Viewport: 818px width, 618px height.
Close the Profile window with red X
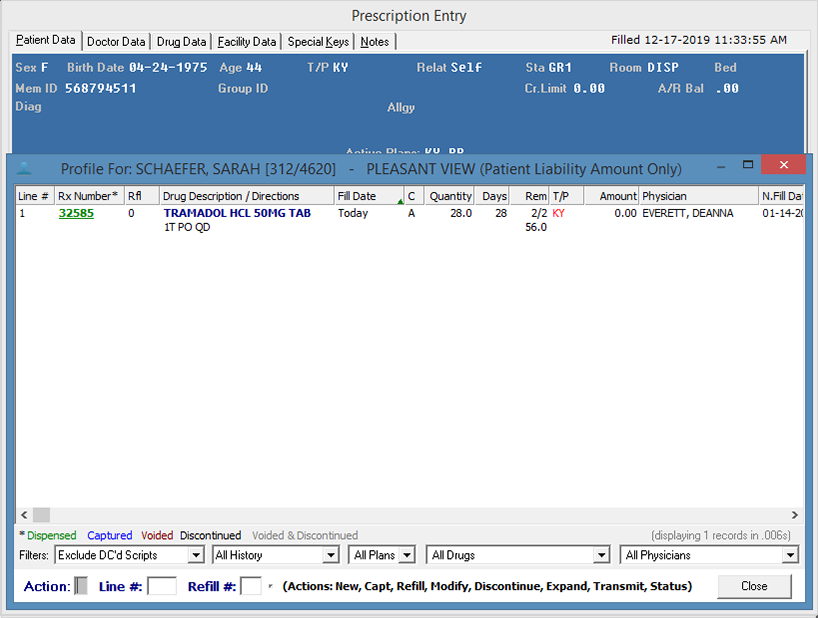tap(783, 165)
